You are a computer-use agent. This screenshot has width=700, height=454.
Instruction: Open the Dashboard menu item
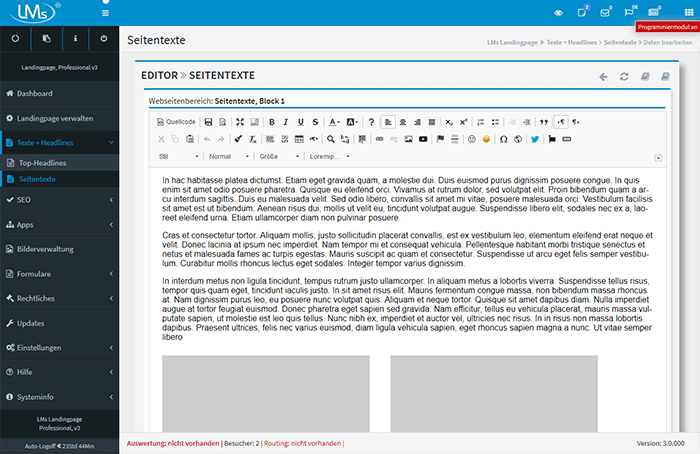click(x=59, y=93)
